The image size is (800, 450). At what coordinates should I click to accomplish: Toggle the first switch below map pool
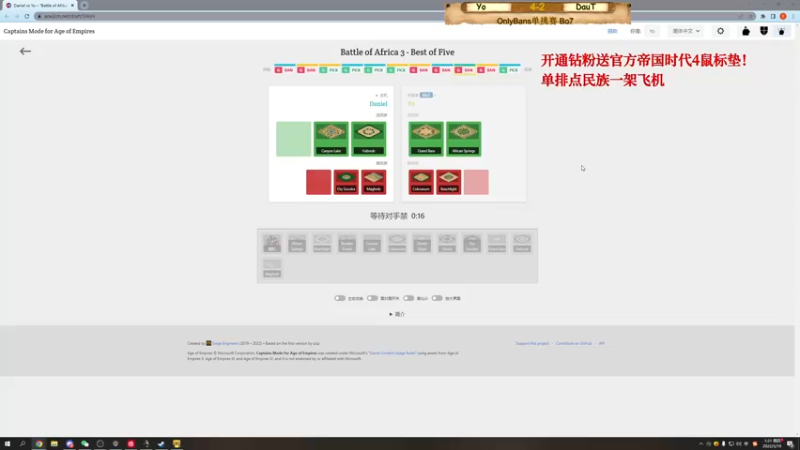(x=340, y=298)
